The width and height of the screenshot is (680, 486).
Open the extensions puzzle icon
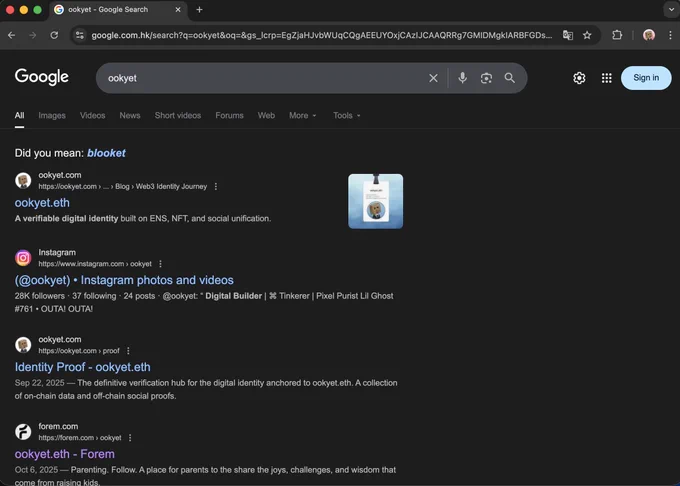617,35
